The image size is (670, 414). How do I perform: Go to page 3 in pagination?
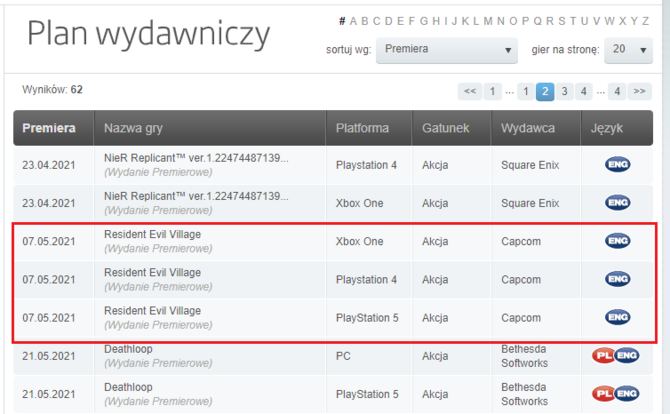[564, 91]
